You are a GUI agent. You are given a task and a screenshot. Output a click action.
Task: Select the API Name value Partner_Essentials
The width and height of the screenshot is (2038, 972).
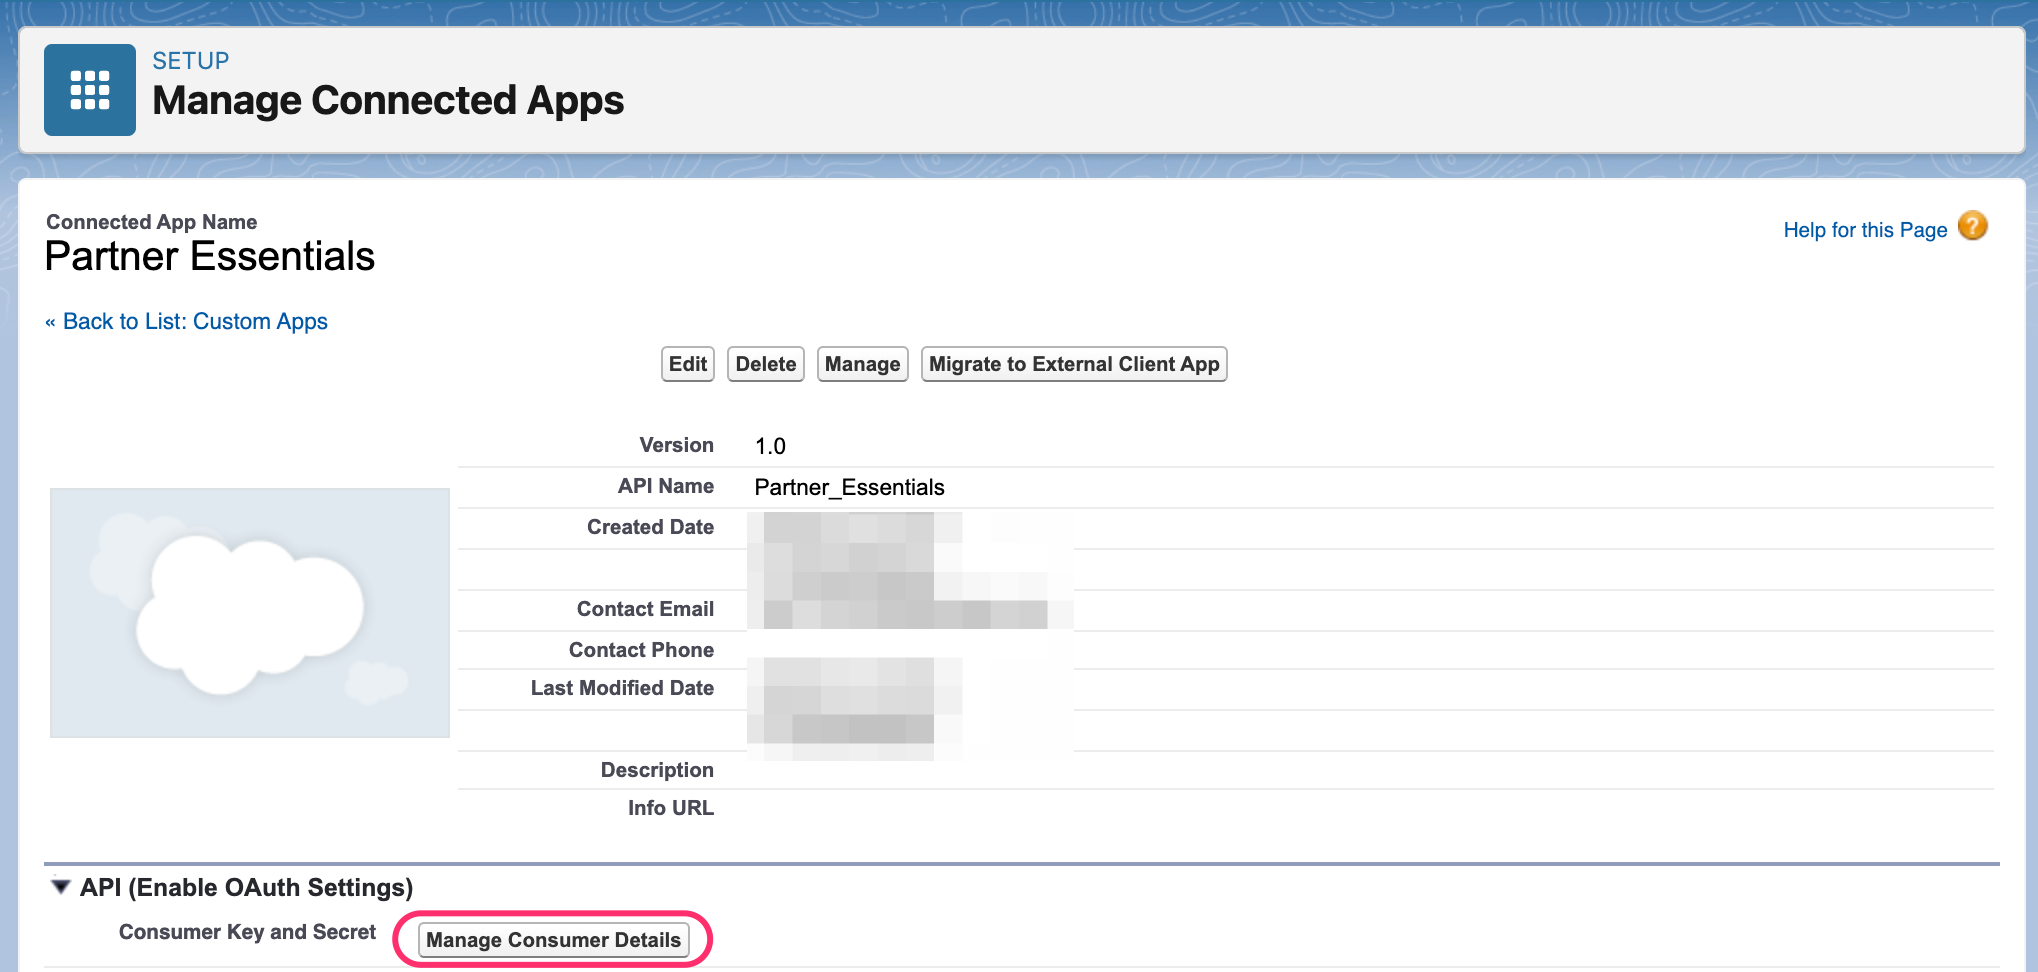click(x=849, y=487)
